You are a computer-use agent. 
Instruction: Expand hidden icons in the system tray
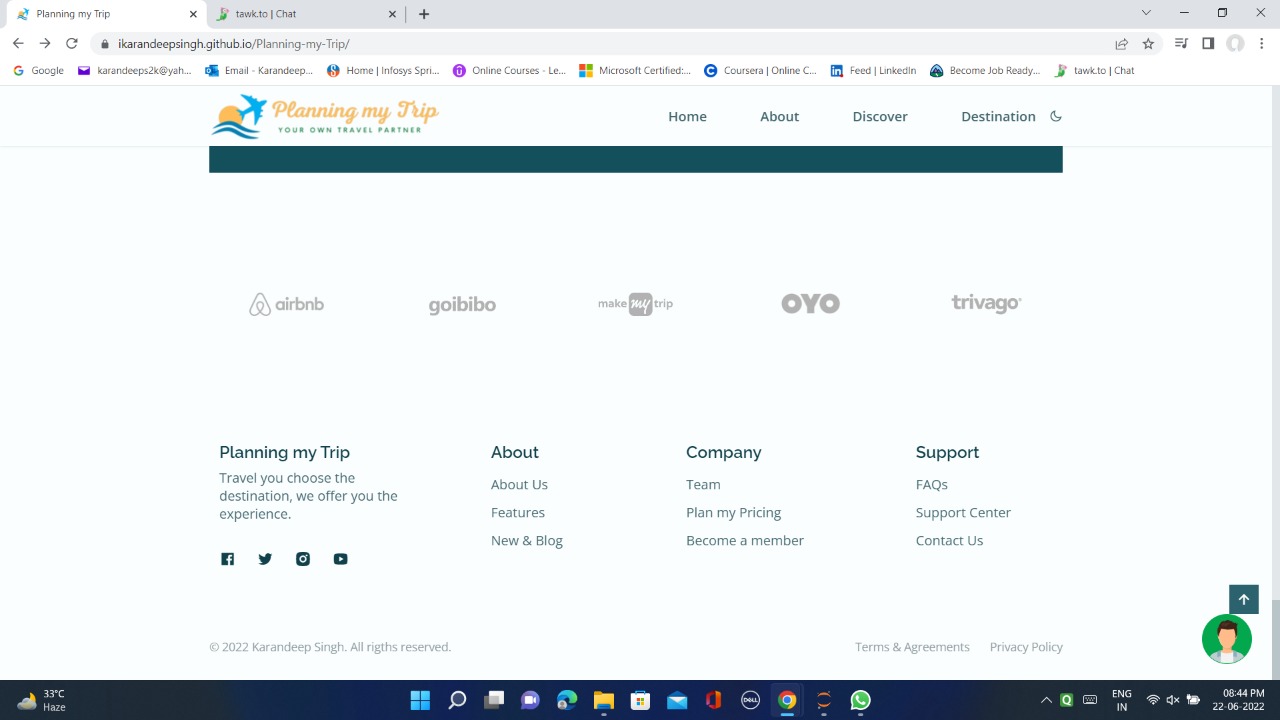pos(1046,699)
